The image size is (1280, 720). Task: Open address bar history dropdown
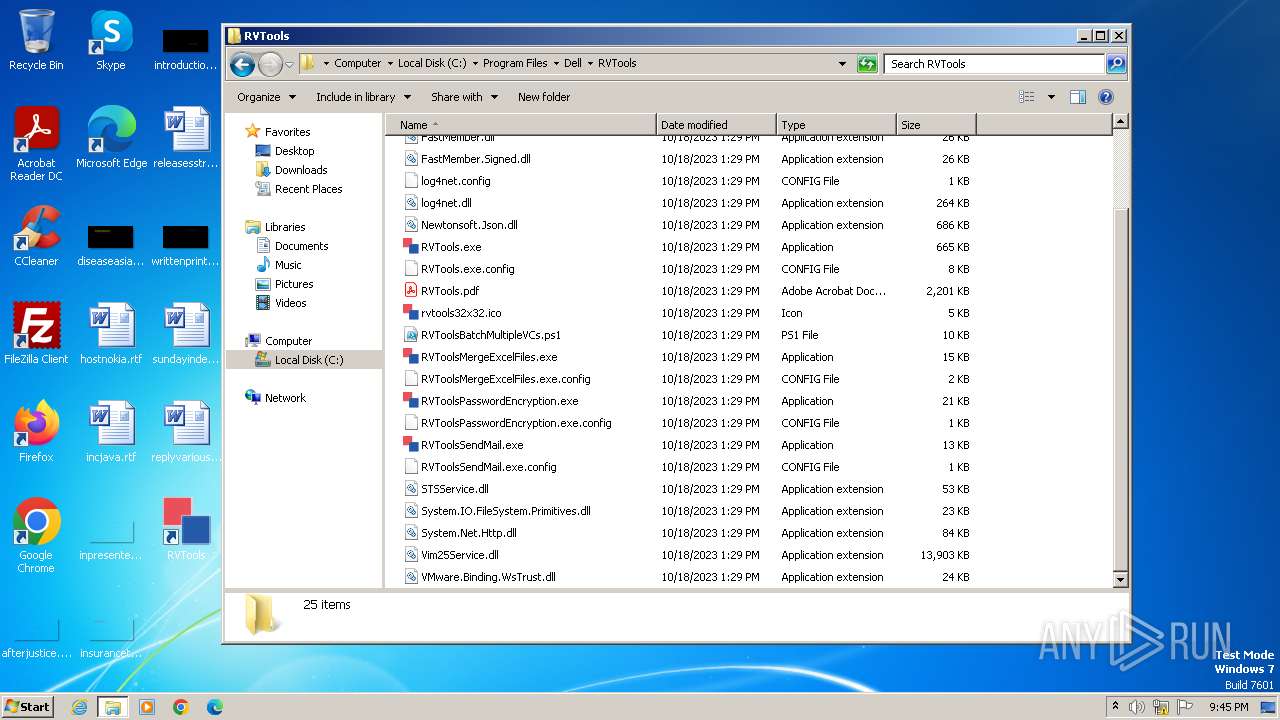[843, 64]
